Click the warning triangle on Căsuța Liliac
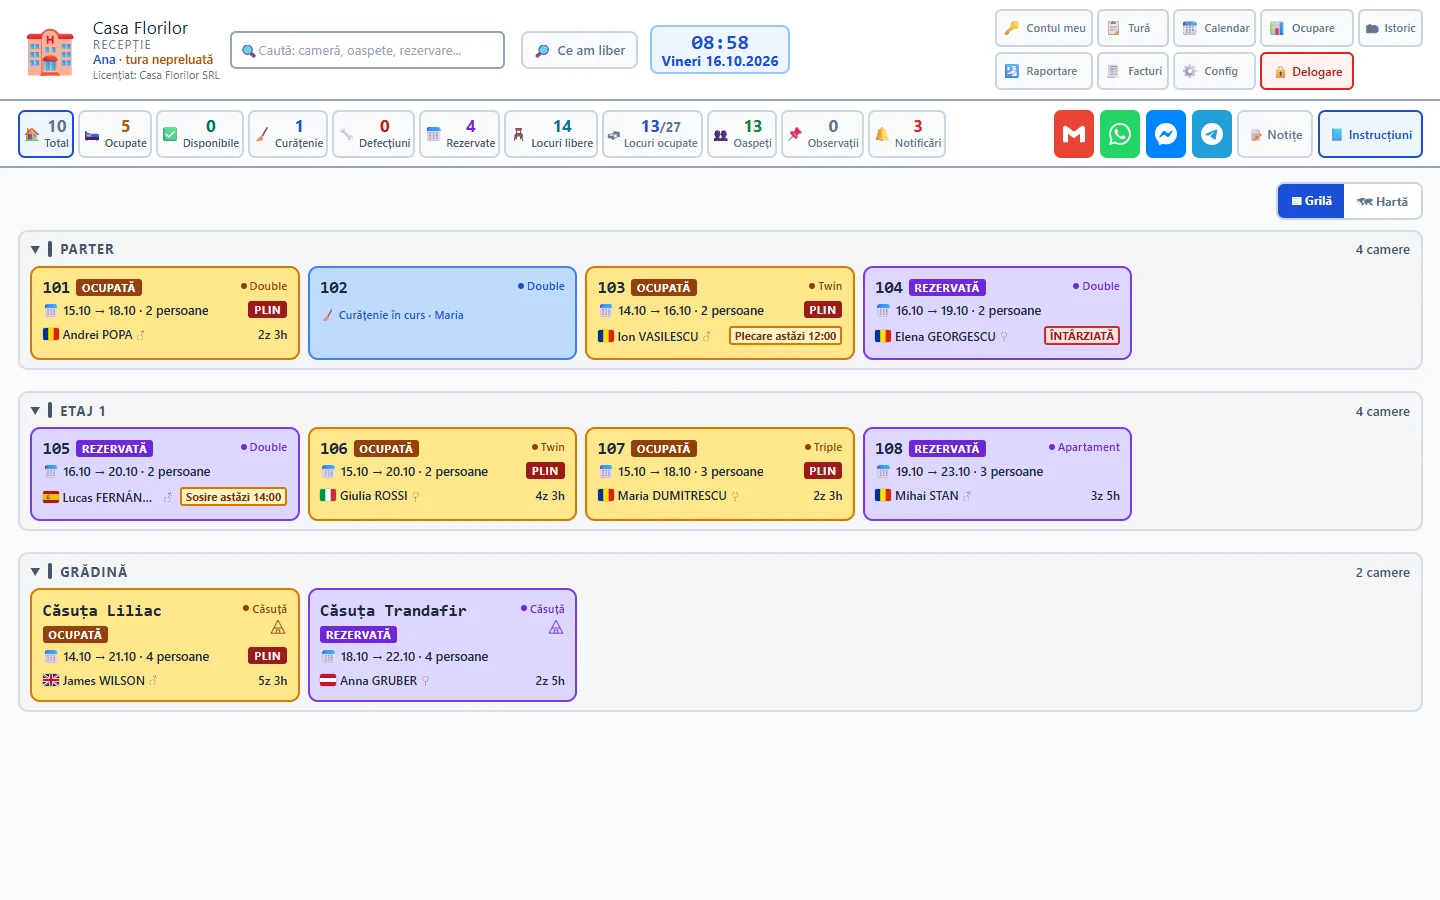The image size is (1440, 900). (x=278, y=628)
